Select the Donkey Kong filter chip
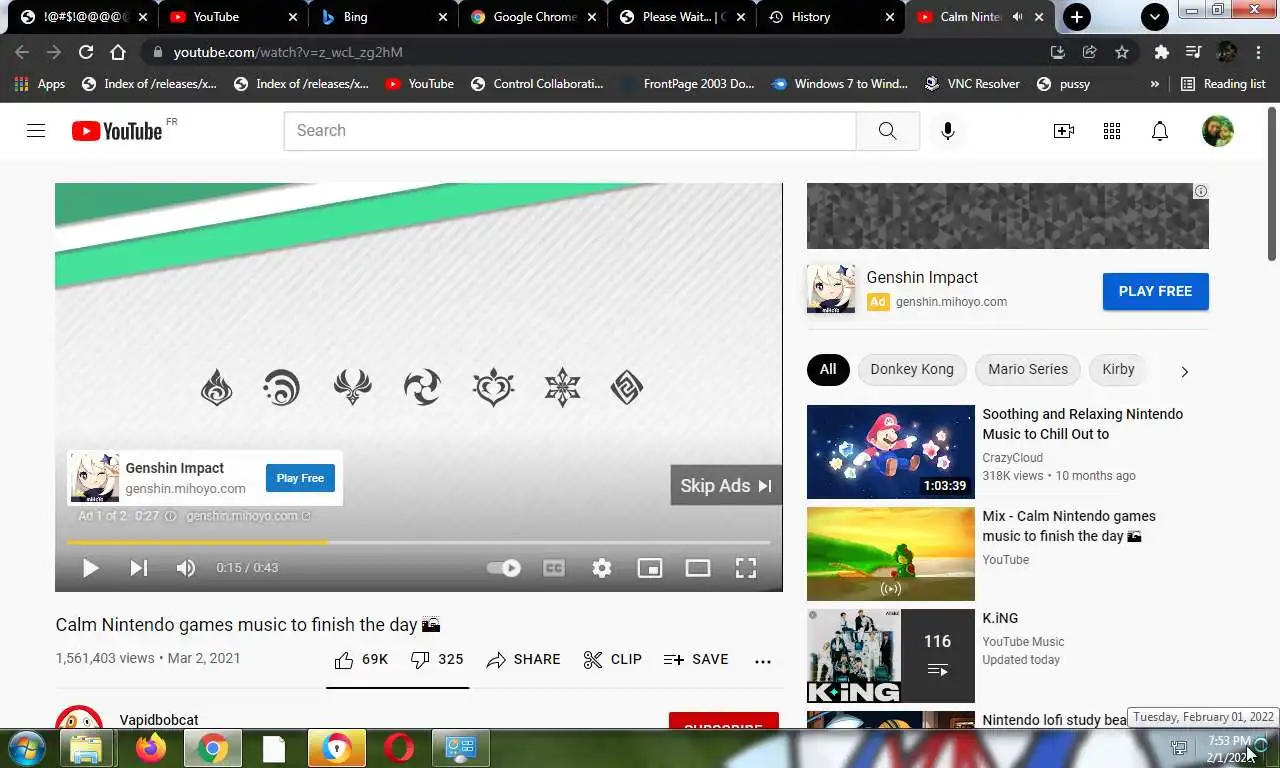This screenshot has height=768, width=1280. click(x=912, y=369)
